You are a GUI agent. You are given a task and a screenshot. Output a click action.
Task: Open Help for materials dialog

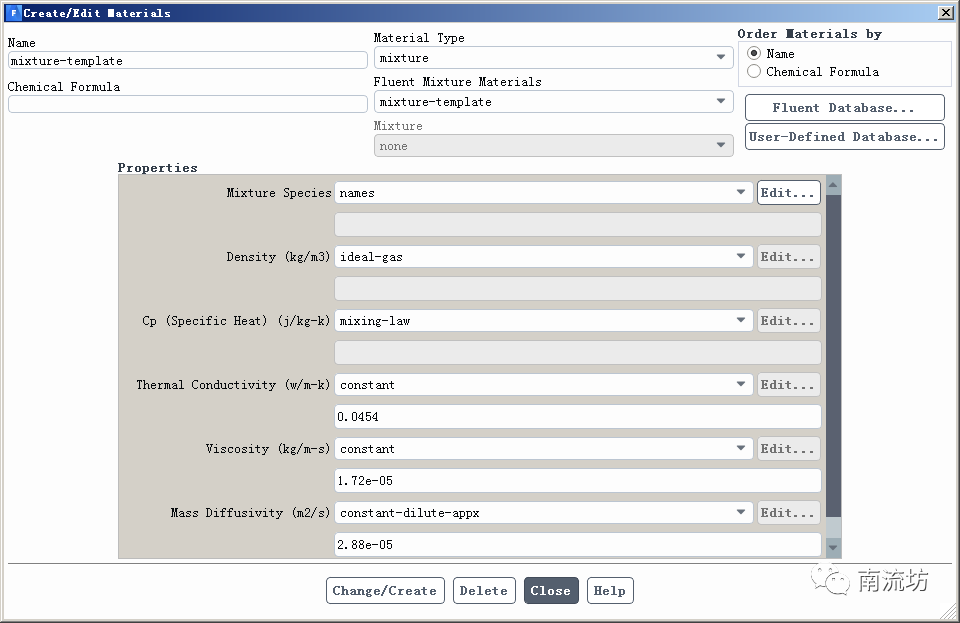(610, 591)
